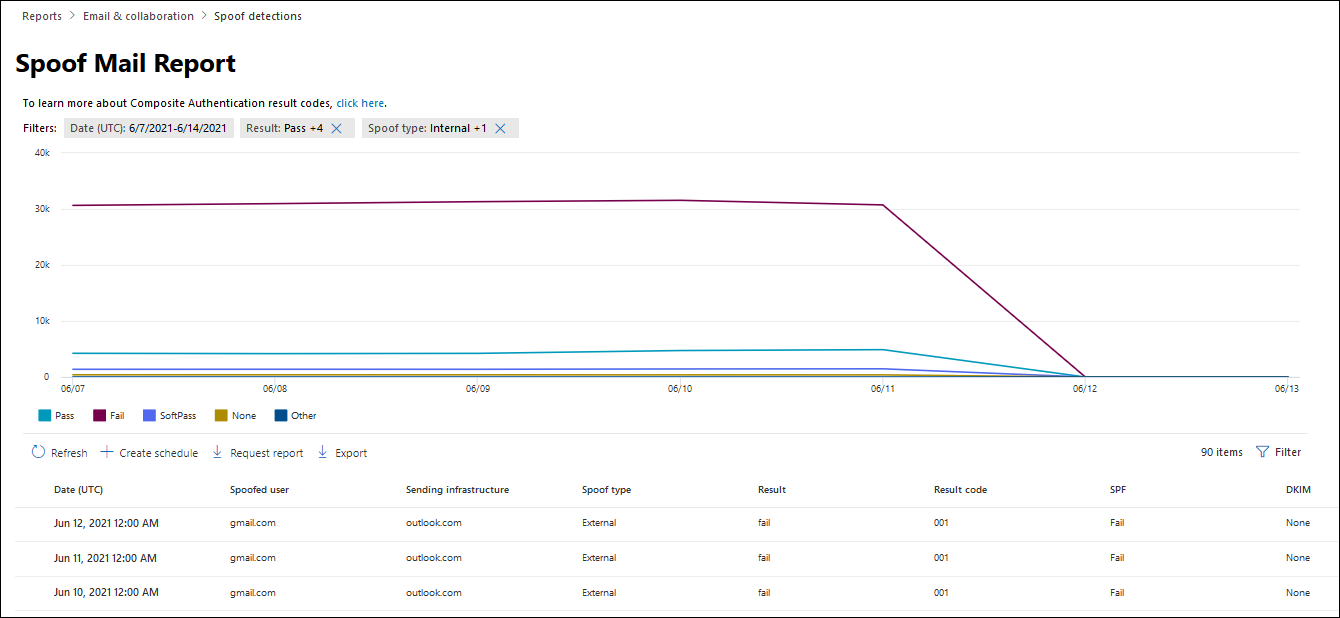Toggle the Other legend color swatch

tap(281, 415)
